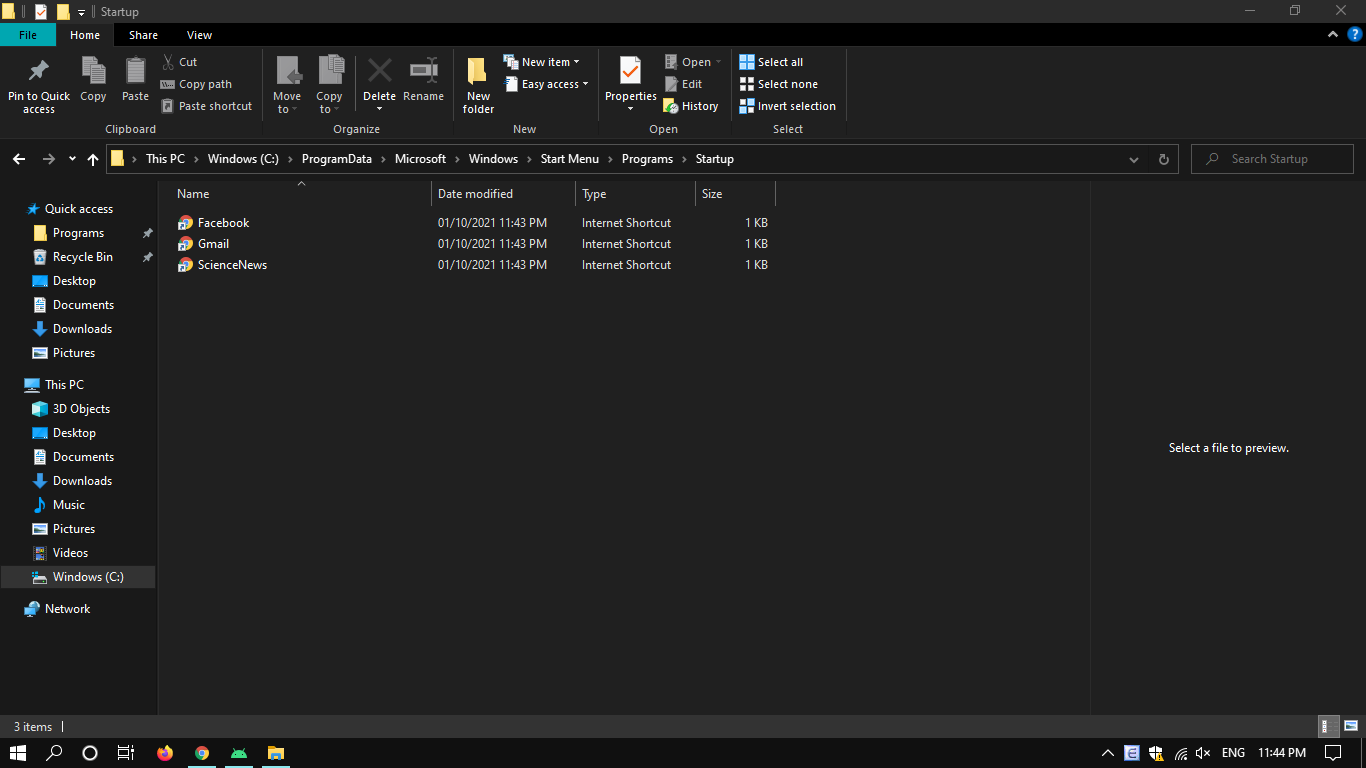Image resolution: width=1366 pixels, height=768 pixels.
Task: Click Windows (C:) in address path
Action: [243, 159]
